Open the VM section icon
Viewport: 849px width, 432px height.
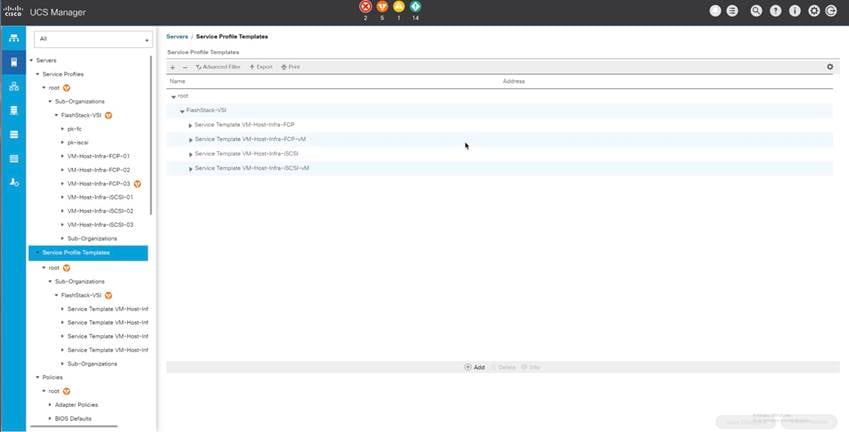point(14,134)
